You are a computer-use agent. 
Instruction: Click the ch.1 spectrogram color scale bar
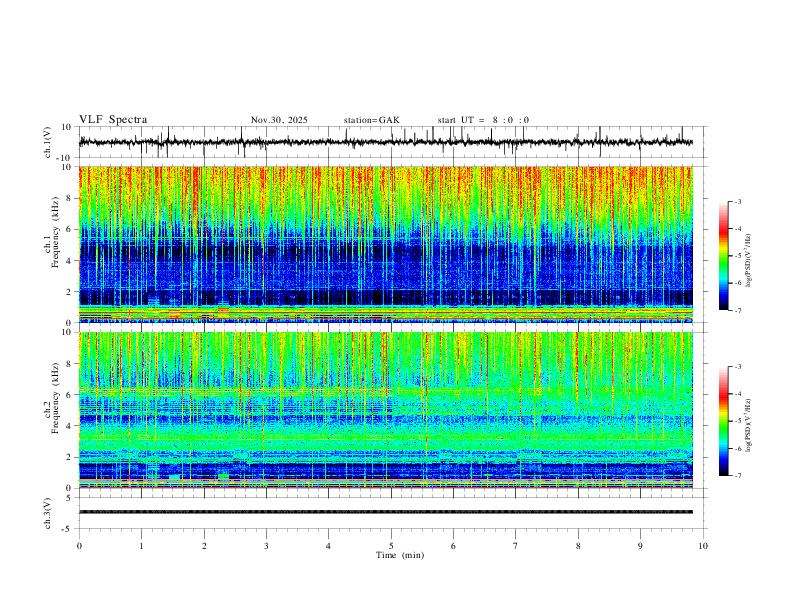click(x=724, y=256)
